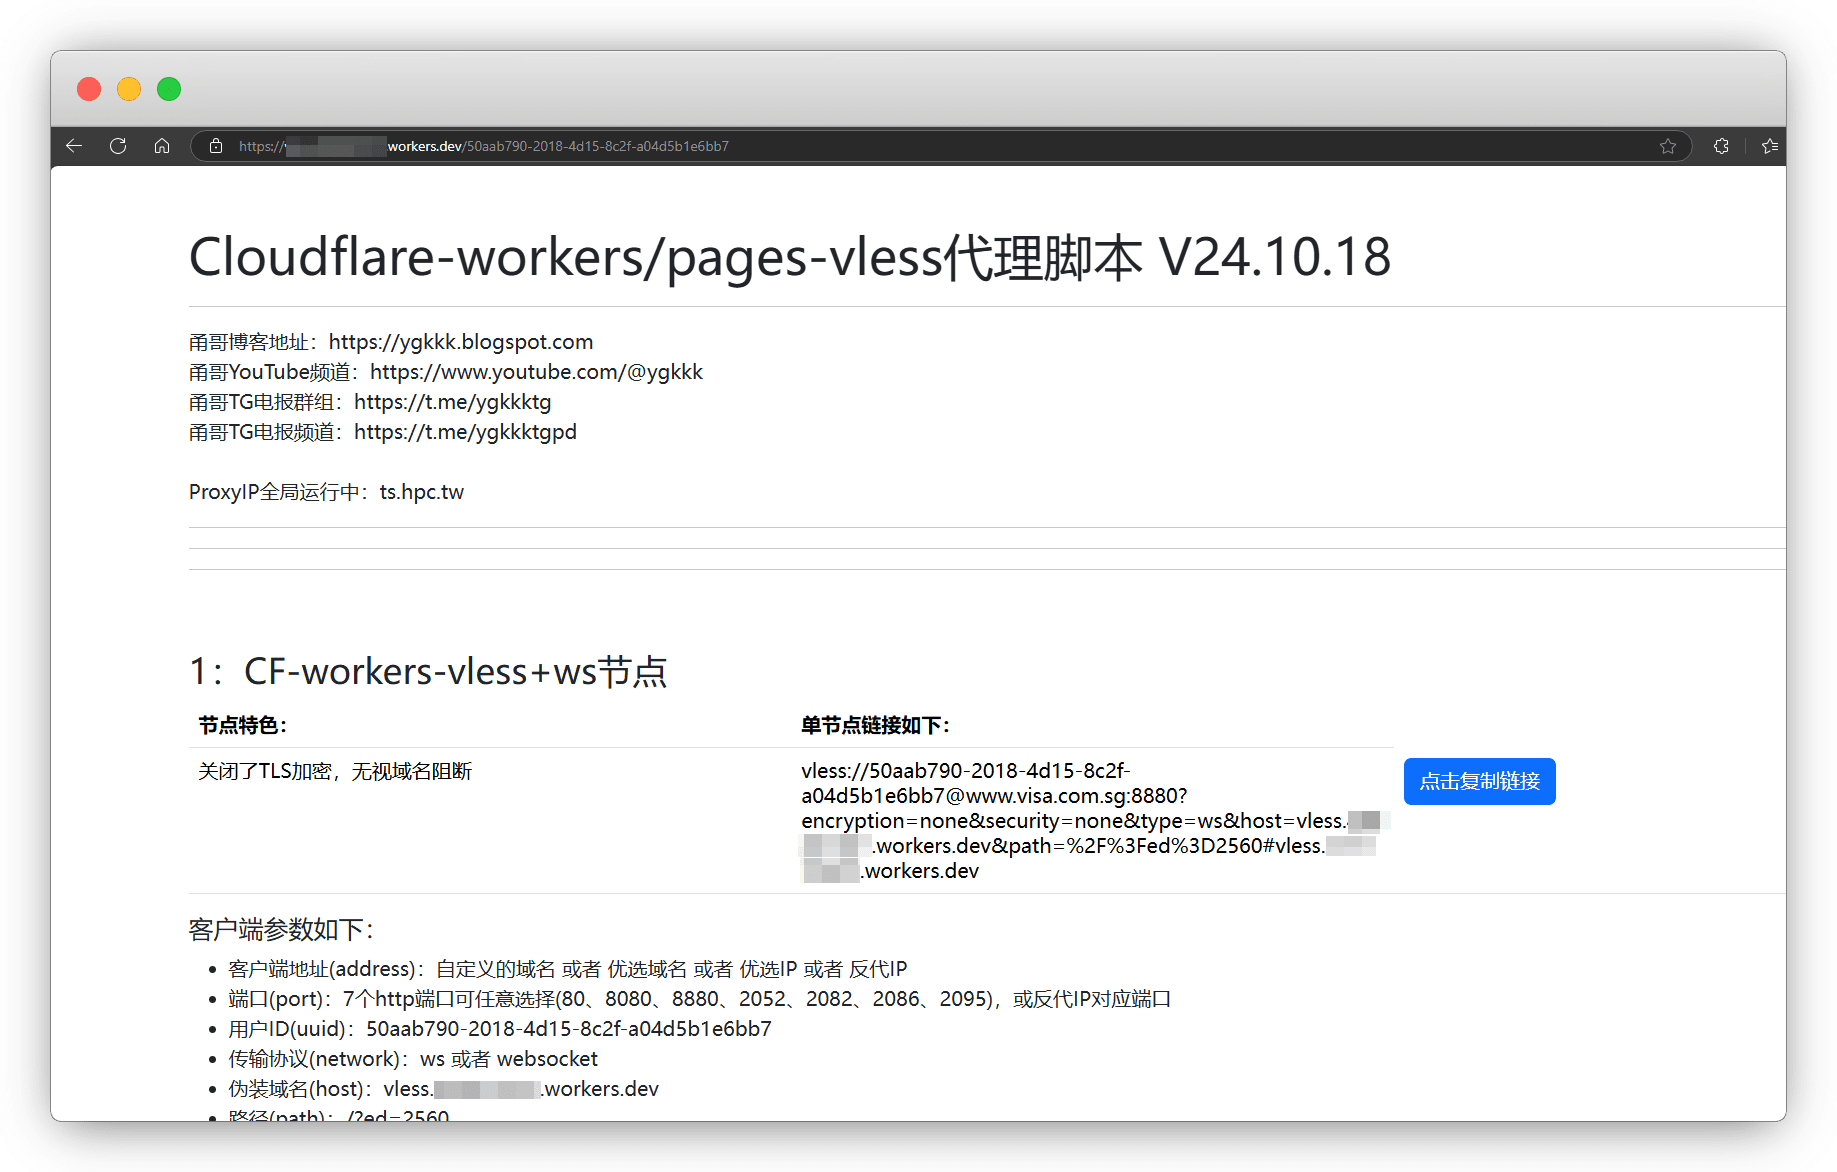Viewport: 1837px width, 1172px height.
Task: Click the red close window button
Action: click(89, 89)
